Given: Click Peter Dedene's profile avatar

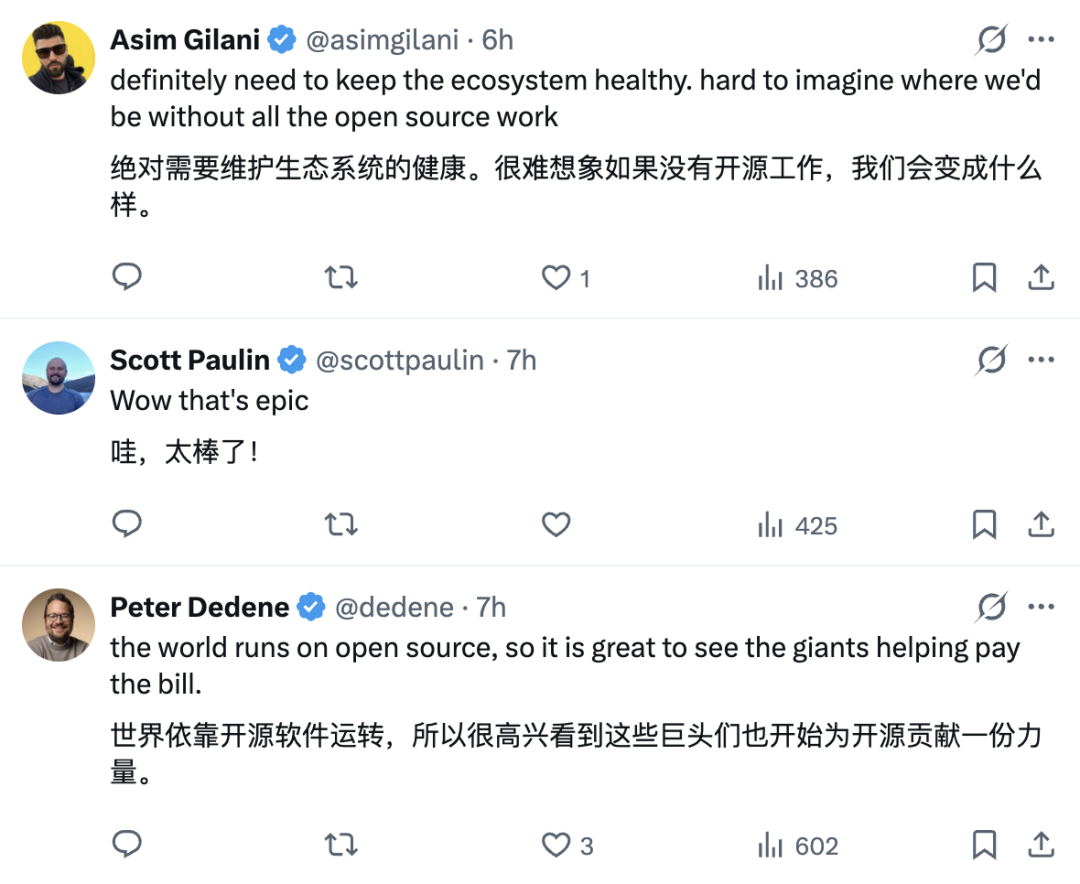Looking at the screenshot, I should pos(58,624).
